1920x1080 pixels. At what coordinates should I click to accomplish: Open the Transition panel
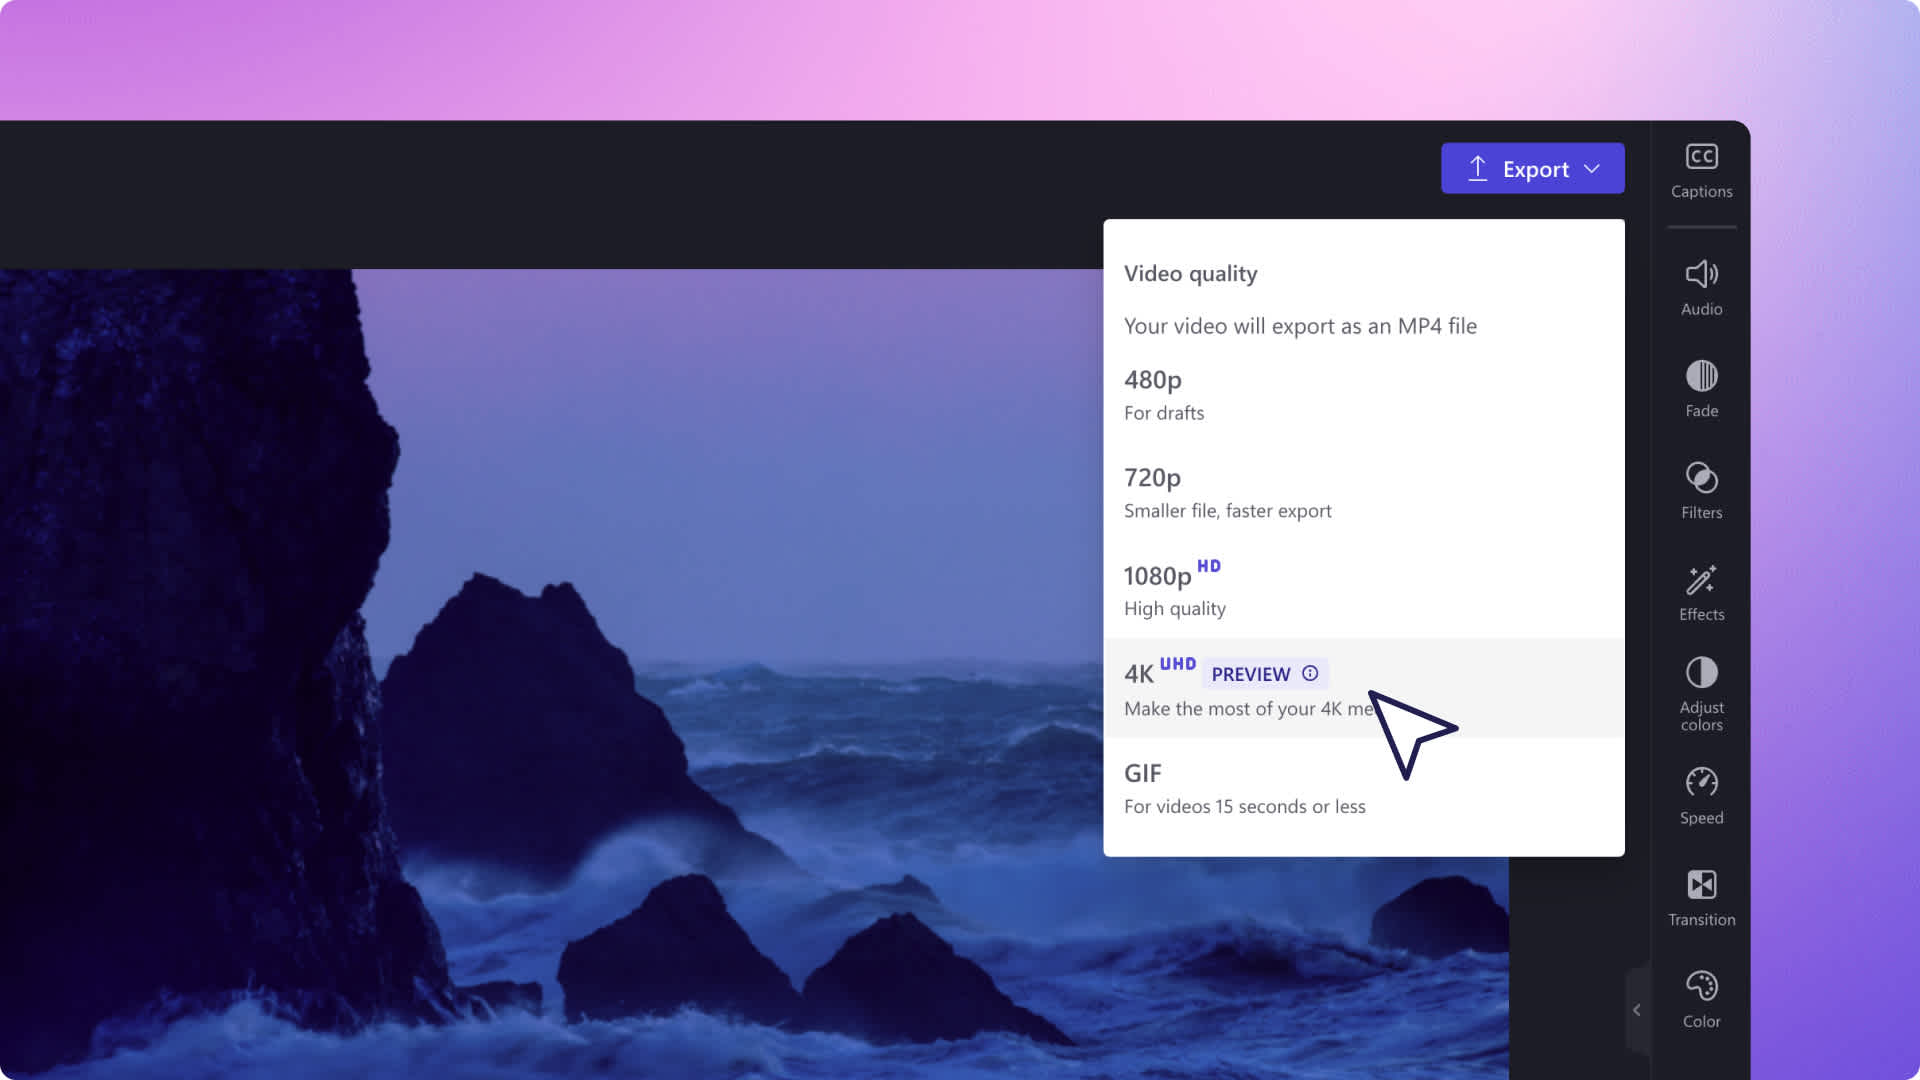(1701, 897)
